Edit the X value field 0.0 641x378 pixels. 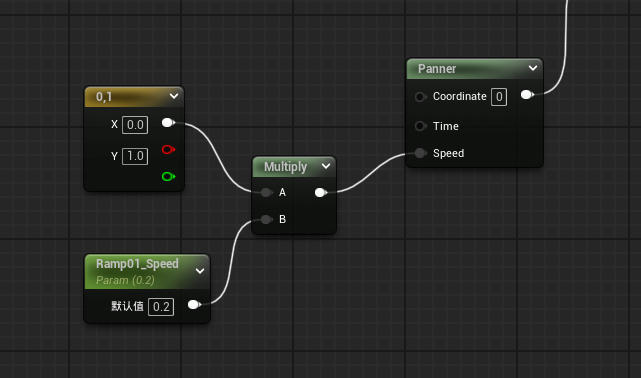(135, 125)
